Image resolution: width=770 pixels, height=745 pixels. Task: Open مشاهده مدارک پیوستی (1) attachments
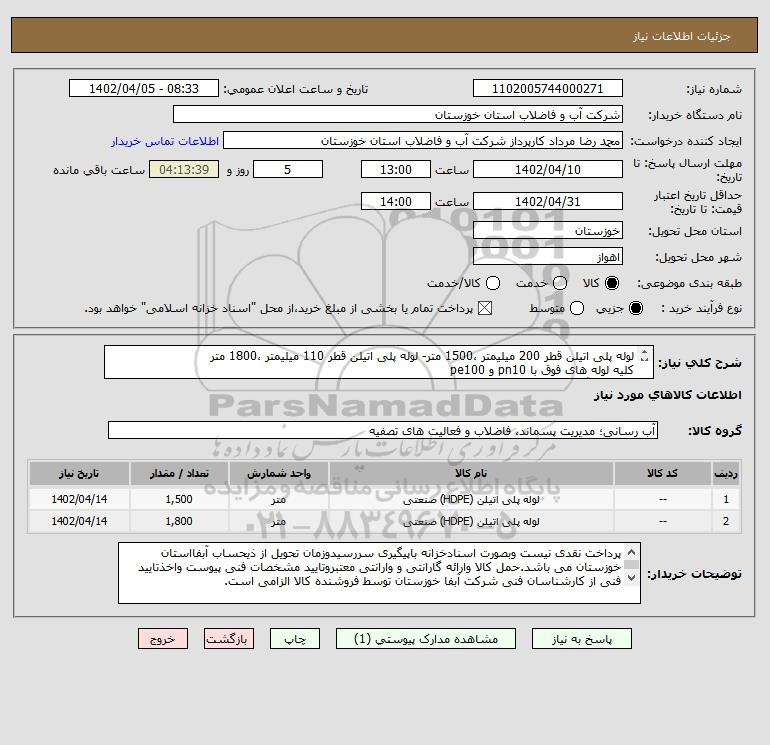(x=426, y=639)
